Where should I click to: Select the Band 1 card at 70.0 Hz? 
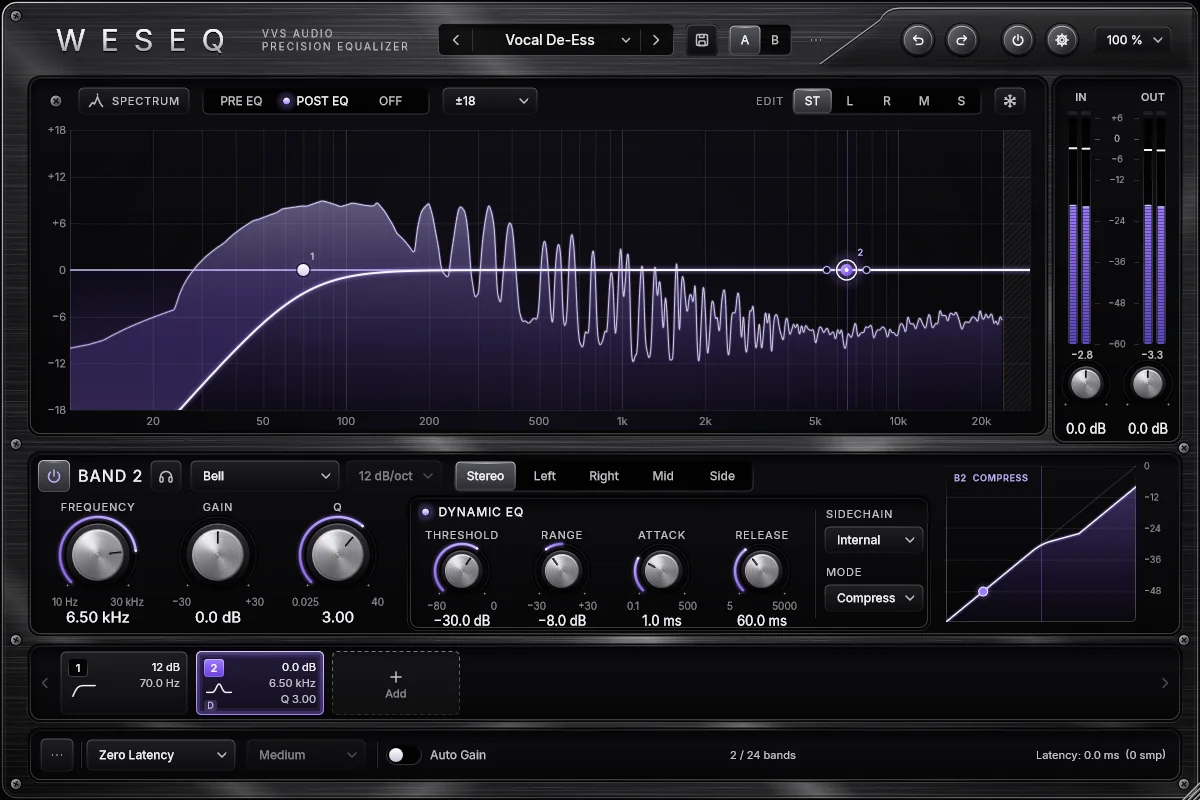(x=124, y=683)
